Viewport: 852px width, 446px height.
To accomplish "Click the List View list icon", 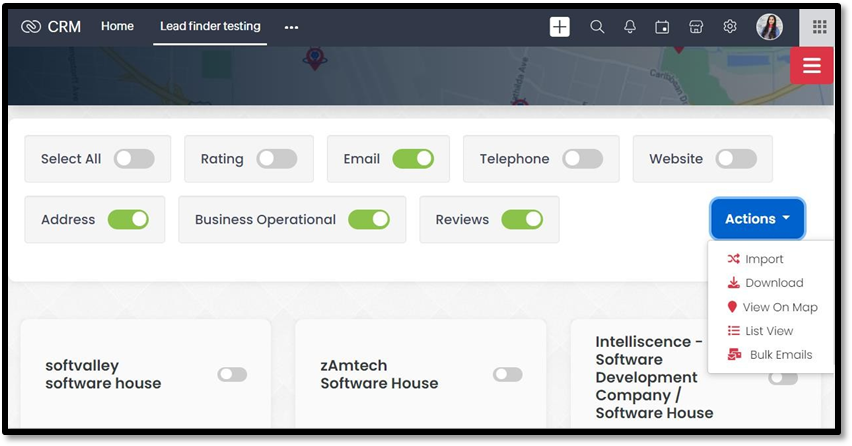I will point(734,330).
